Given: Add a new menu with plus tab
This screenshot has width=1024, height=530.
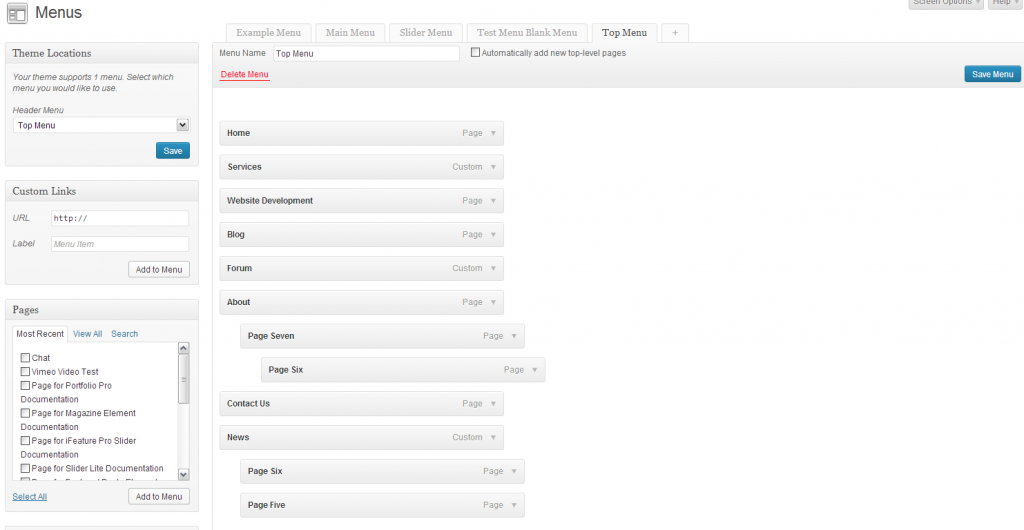Looking at the screenshot, I should [675, 33].
